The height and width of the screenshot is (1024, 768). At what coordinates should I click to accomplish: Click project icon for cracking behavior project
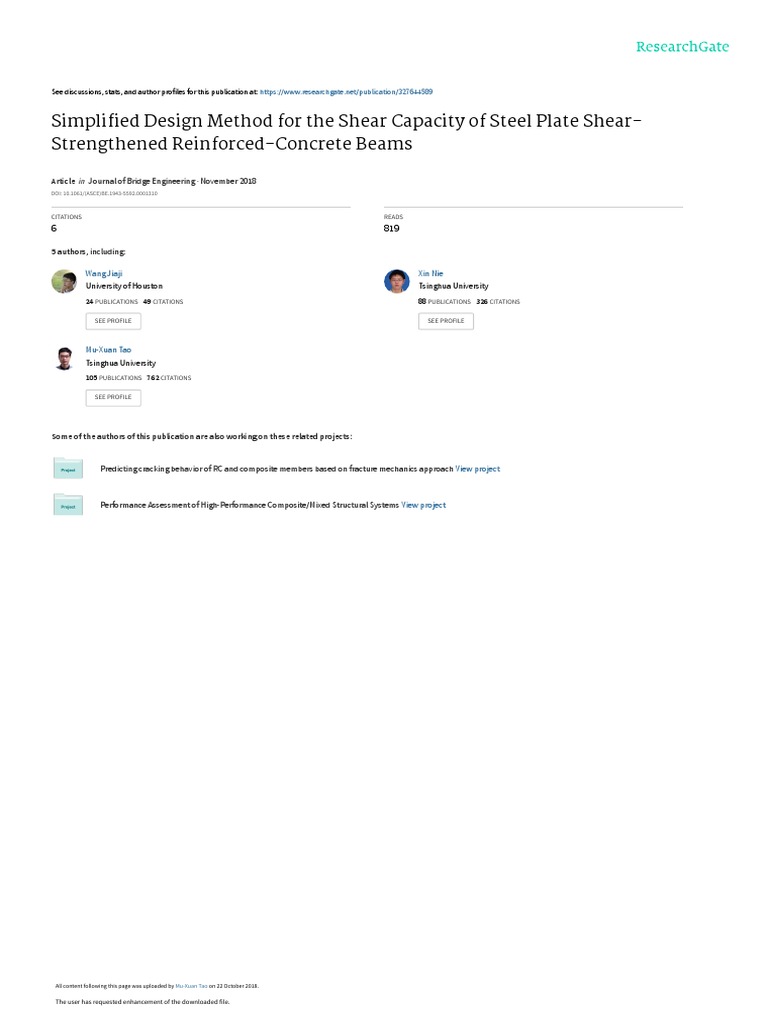(x=68, y=468)
